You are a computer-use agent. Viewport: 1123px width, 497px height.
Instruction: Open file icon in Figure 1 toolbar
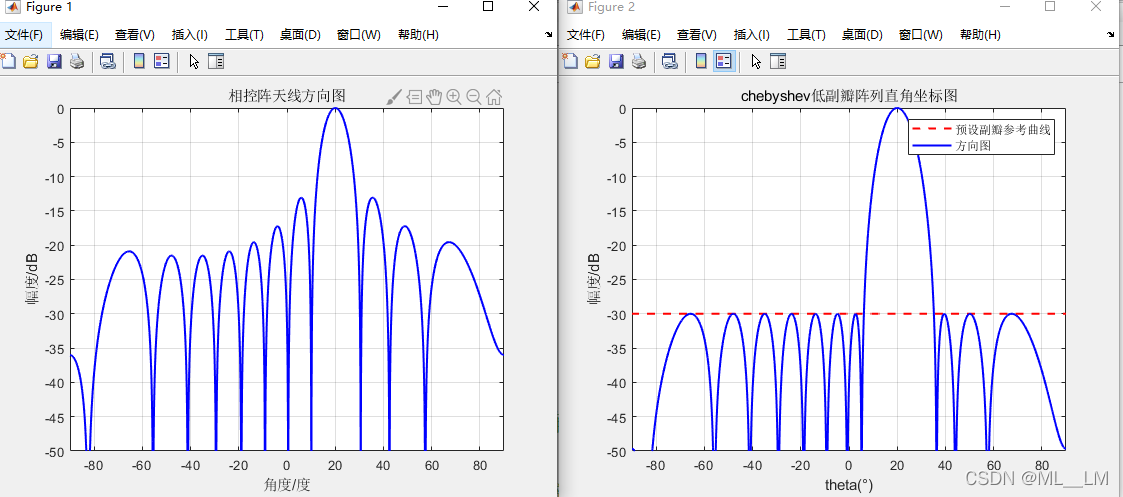[31, 61]
